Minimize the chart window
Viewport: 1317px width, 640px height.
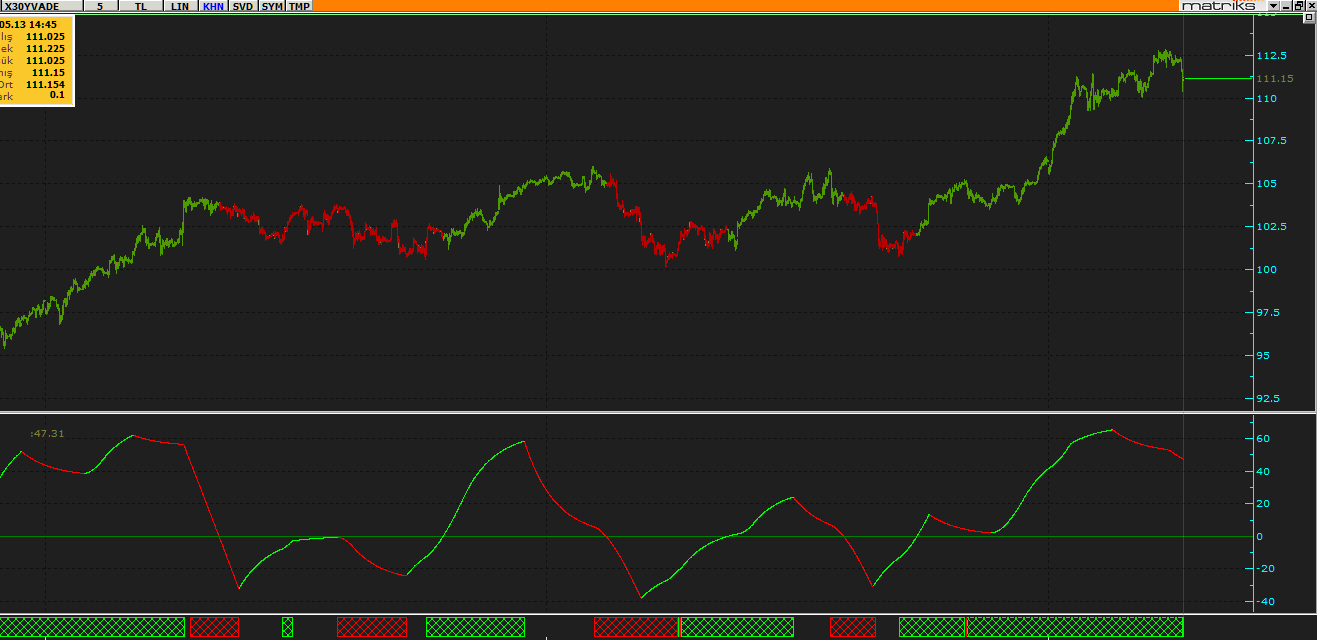[x=1286, y=6]
